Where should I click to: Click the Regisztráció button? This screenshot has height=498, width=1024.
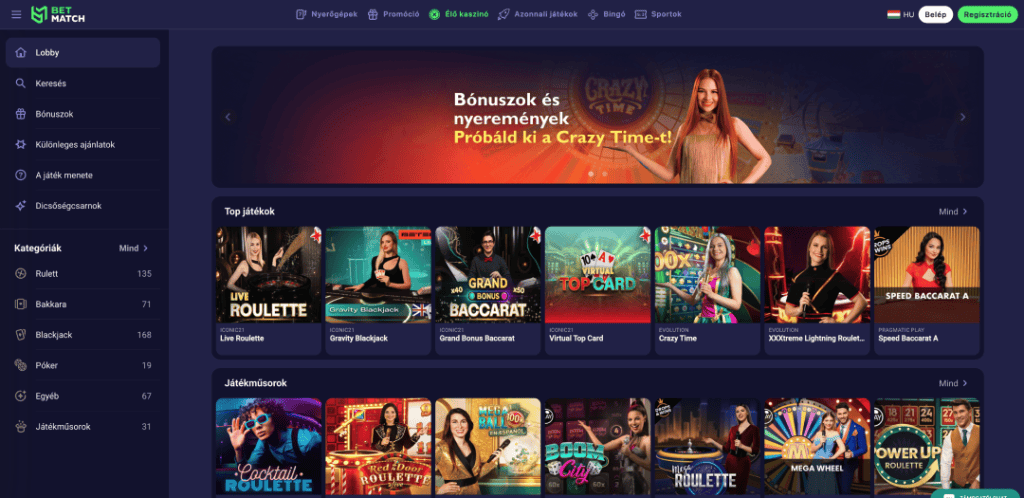click(x=987, y=14)
